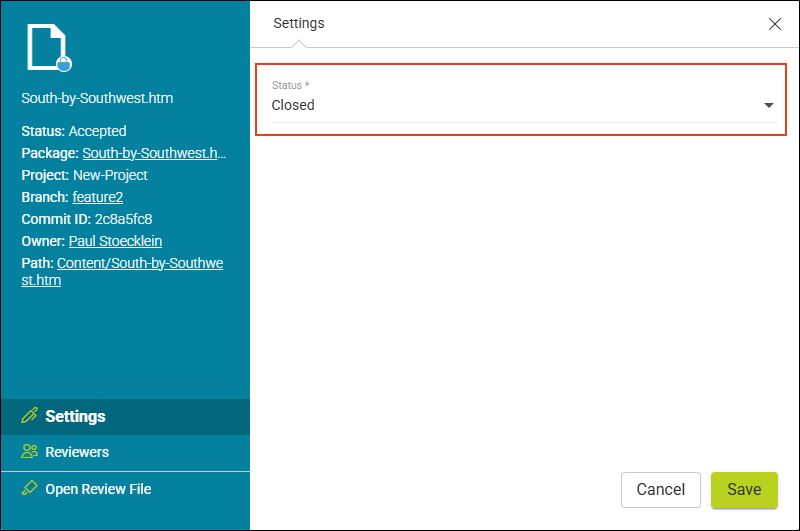800x531 pixels.
Task: Open owner Paul Stoecklein link
Action: [x=115, y=241]
